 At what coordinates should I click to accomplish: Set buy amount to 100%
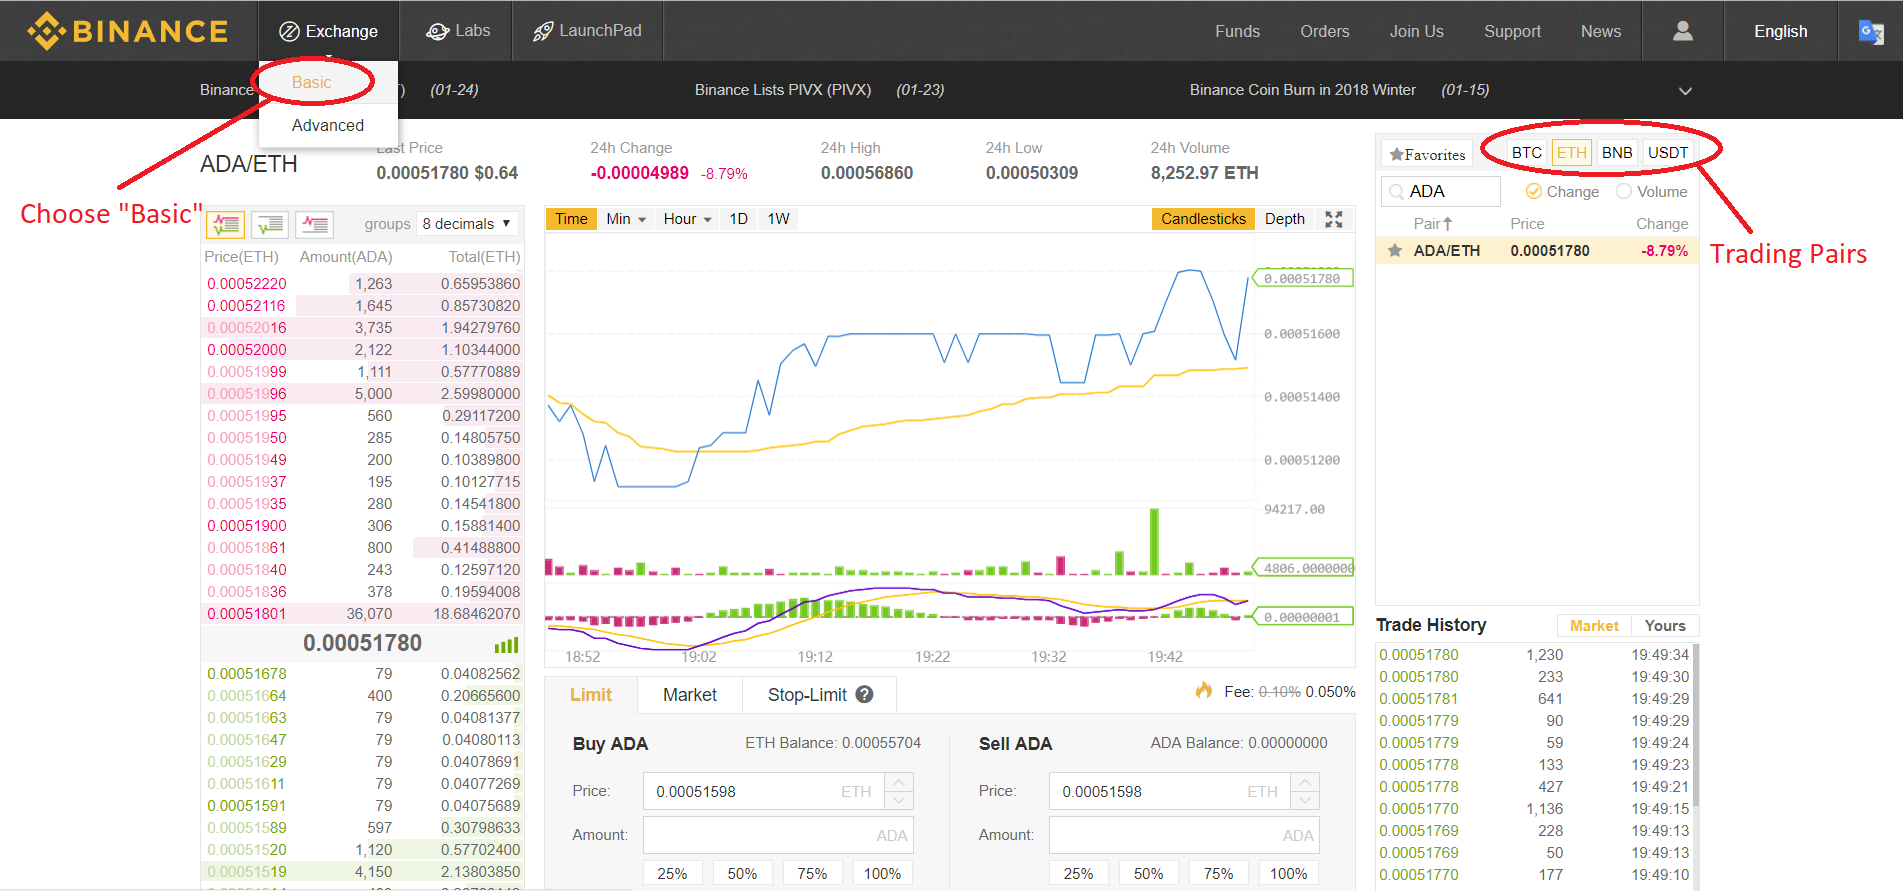882,874
